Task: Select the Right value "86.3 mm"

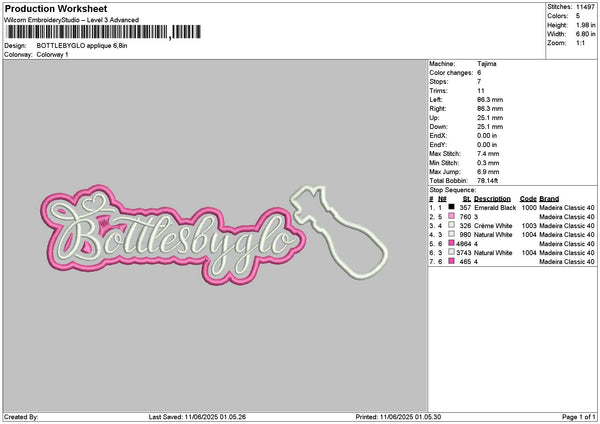Action: (x=490, y=109)
